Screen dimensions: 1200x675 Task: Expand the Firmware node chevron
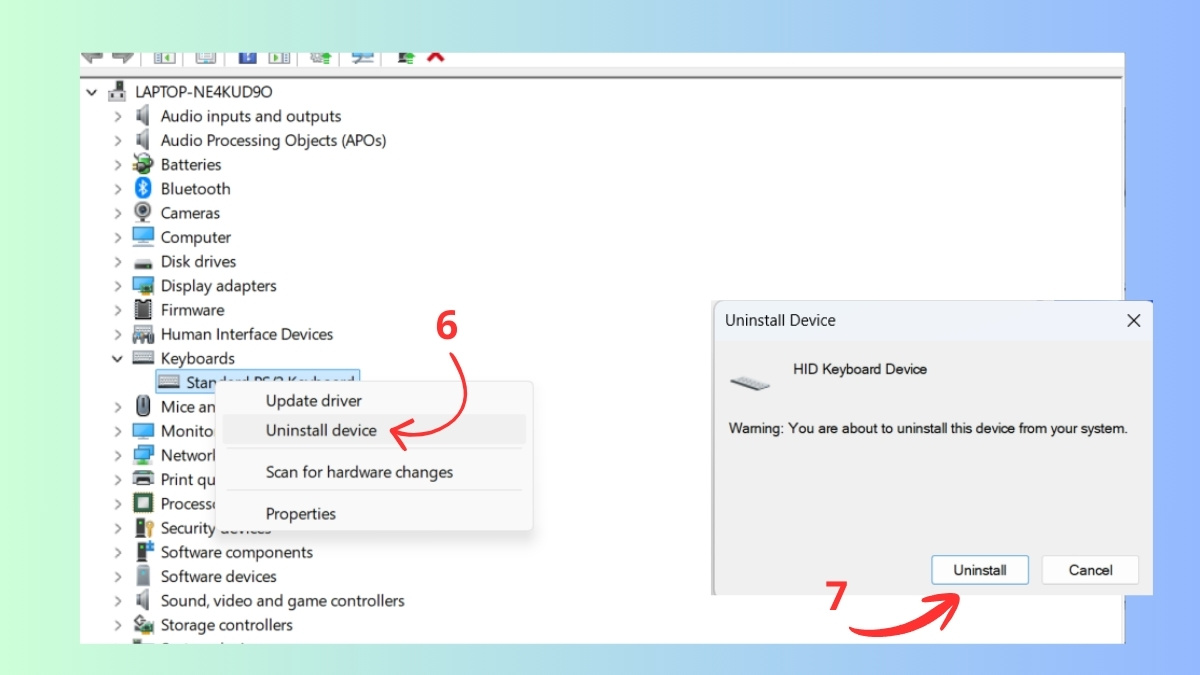coord(118,310)
